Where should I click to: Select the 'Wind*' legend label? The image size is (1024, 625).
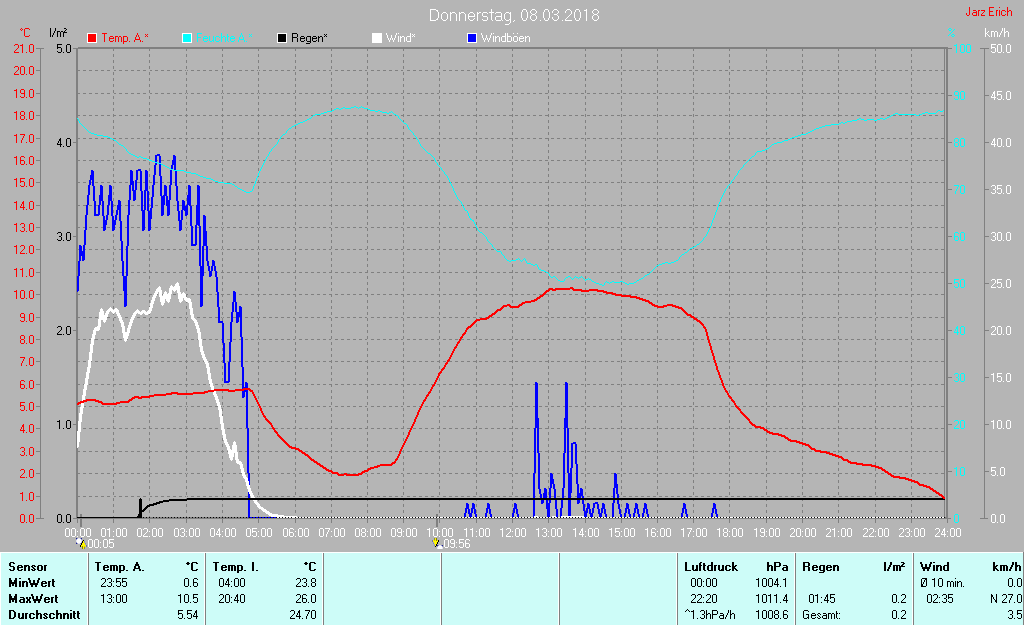[400, 38]
